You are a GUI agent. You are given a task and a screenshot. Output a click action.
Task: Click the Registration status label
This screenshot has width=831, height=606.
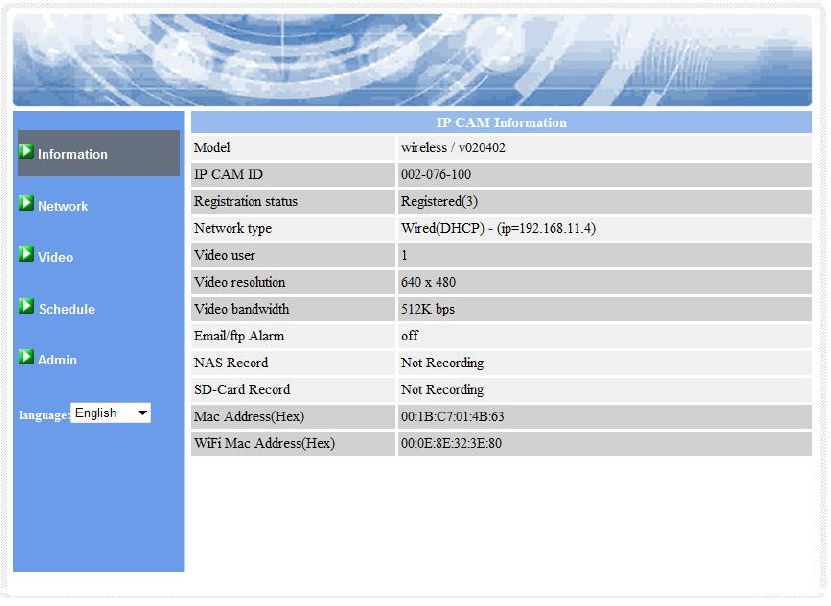tap(246, 201)
